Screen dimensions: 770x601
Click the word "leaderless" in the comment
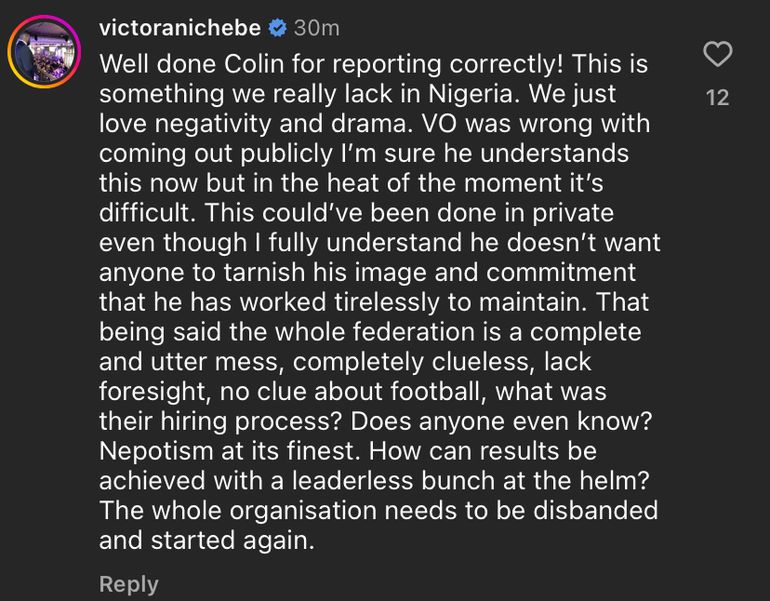[x=375, y=480]
